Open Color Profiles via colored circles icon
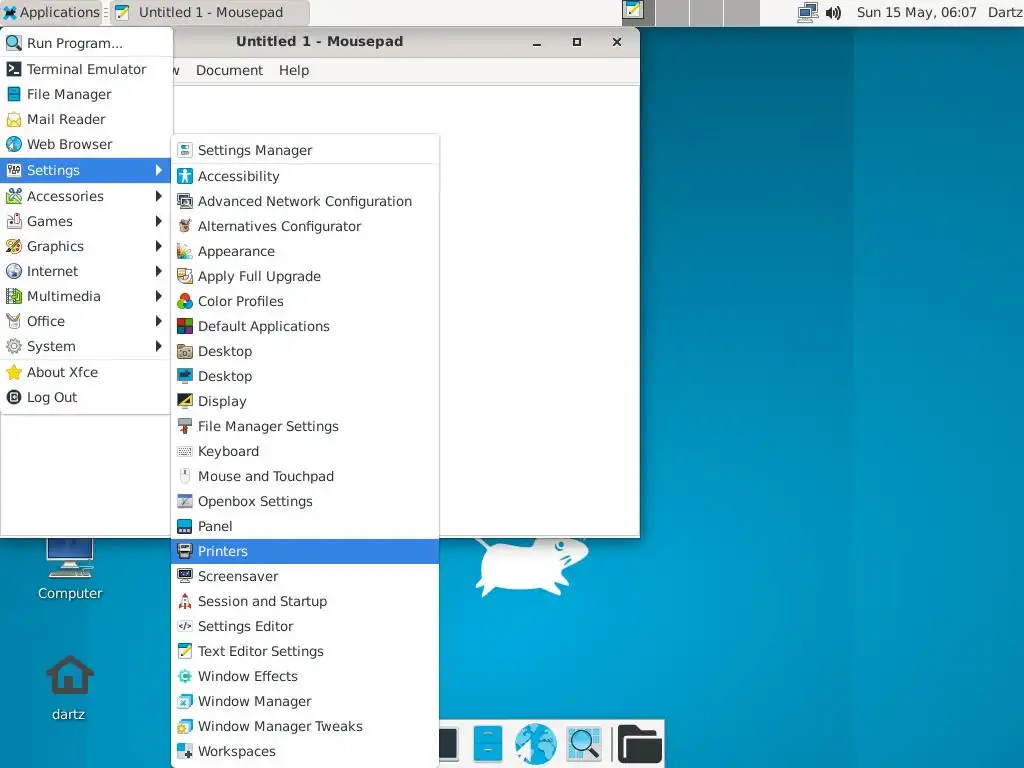Screen dimensions: 1024x768 185,301
